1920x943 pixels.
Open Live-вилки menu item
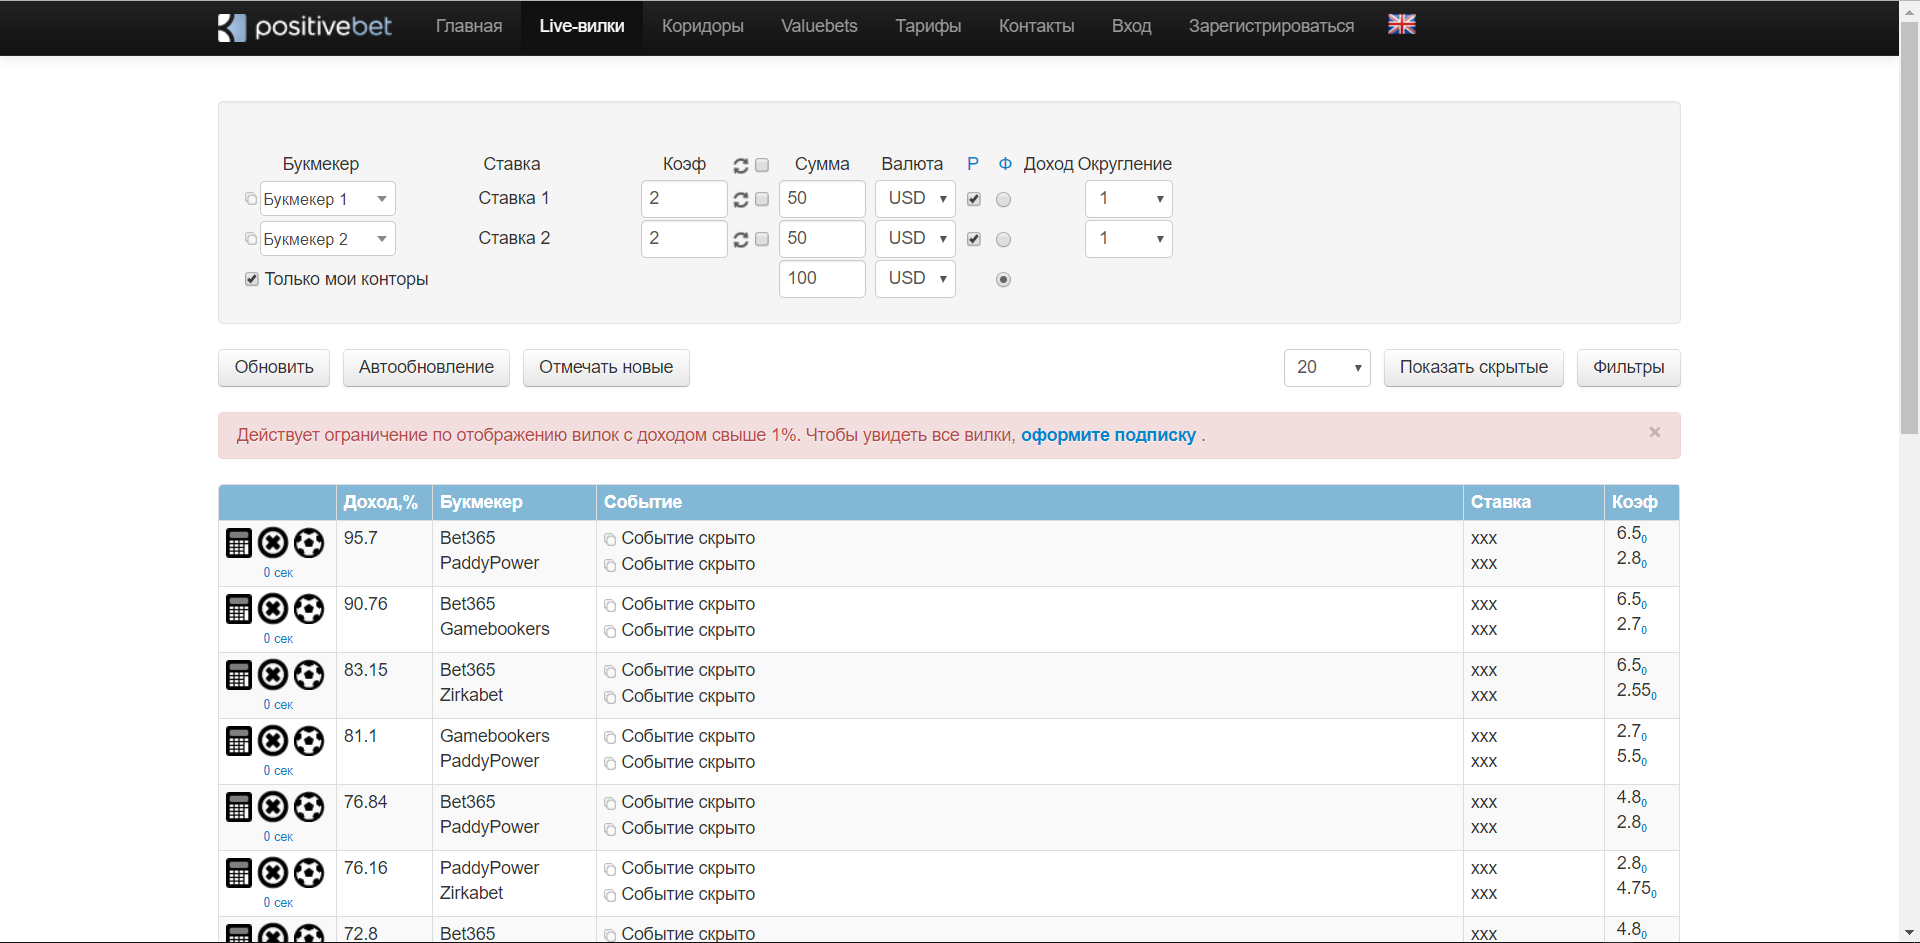[x=582, y=26]
